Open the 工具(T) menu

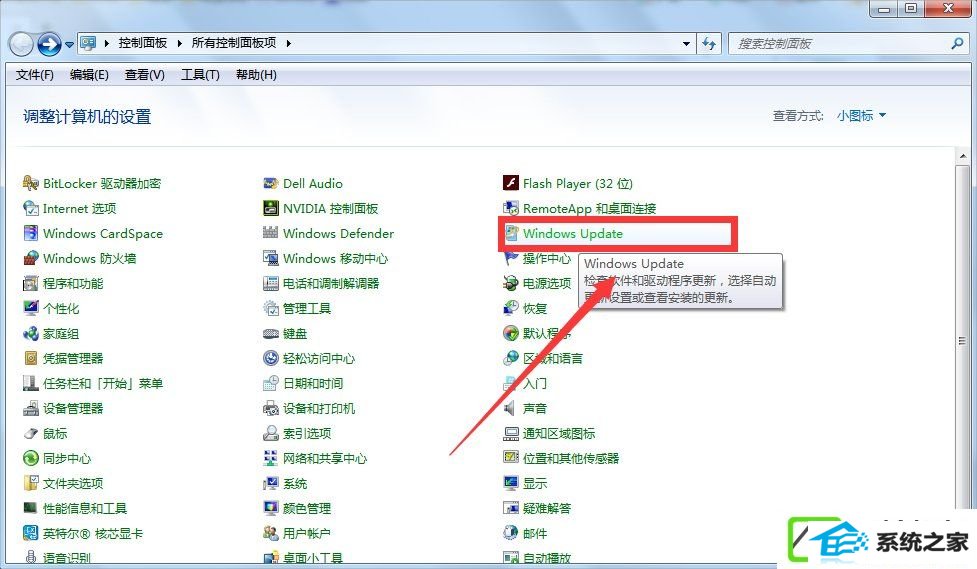200,75
